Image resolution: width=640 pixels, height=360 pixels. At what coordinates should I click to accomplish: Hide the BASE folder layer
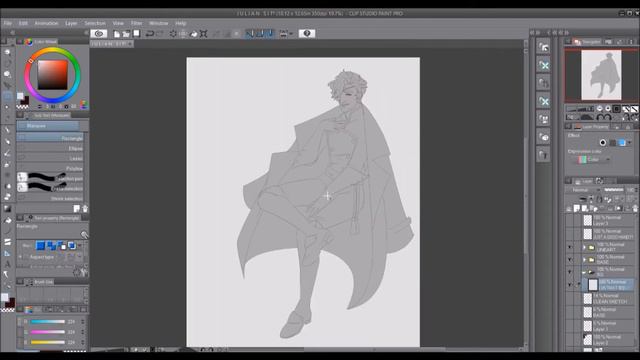(x=569, y=260)
